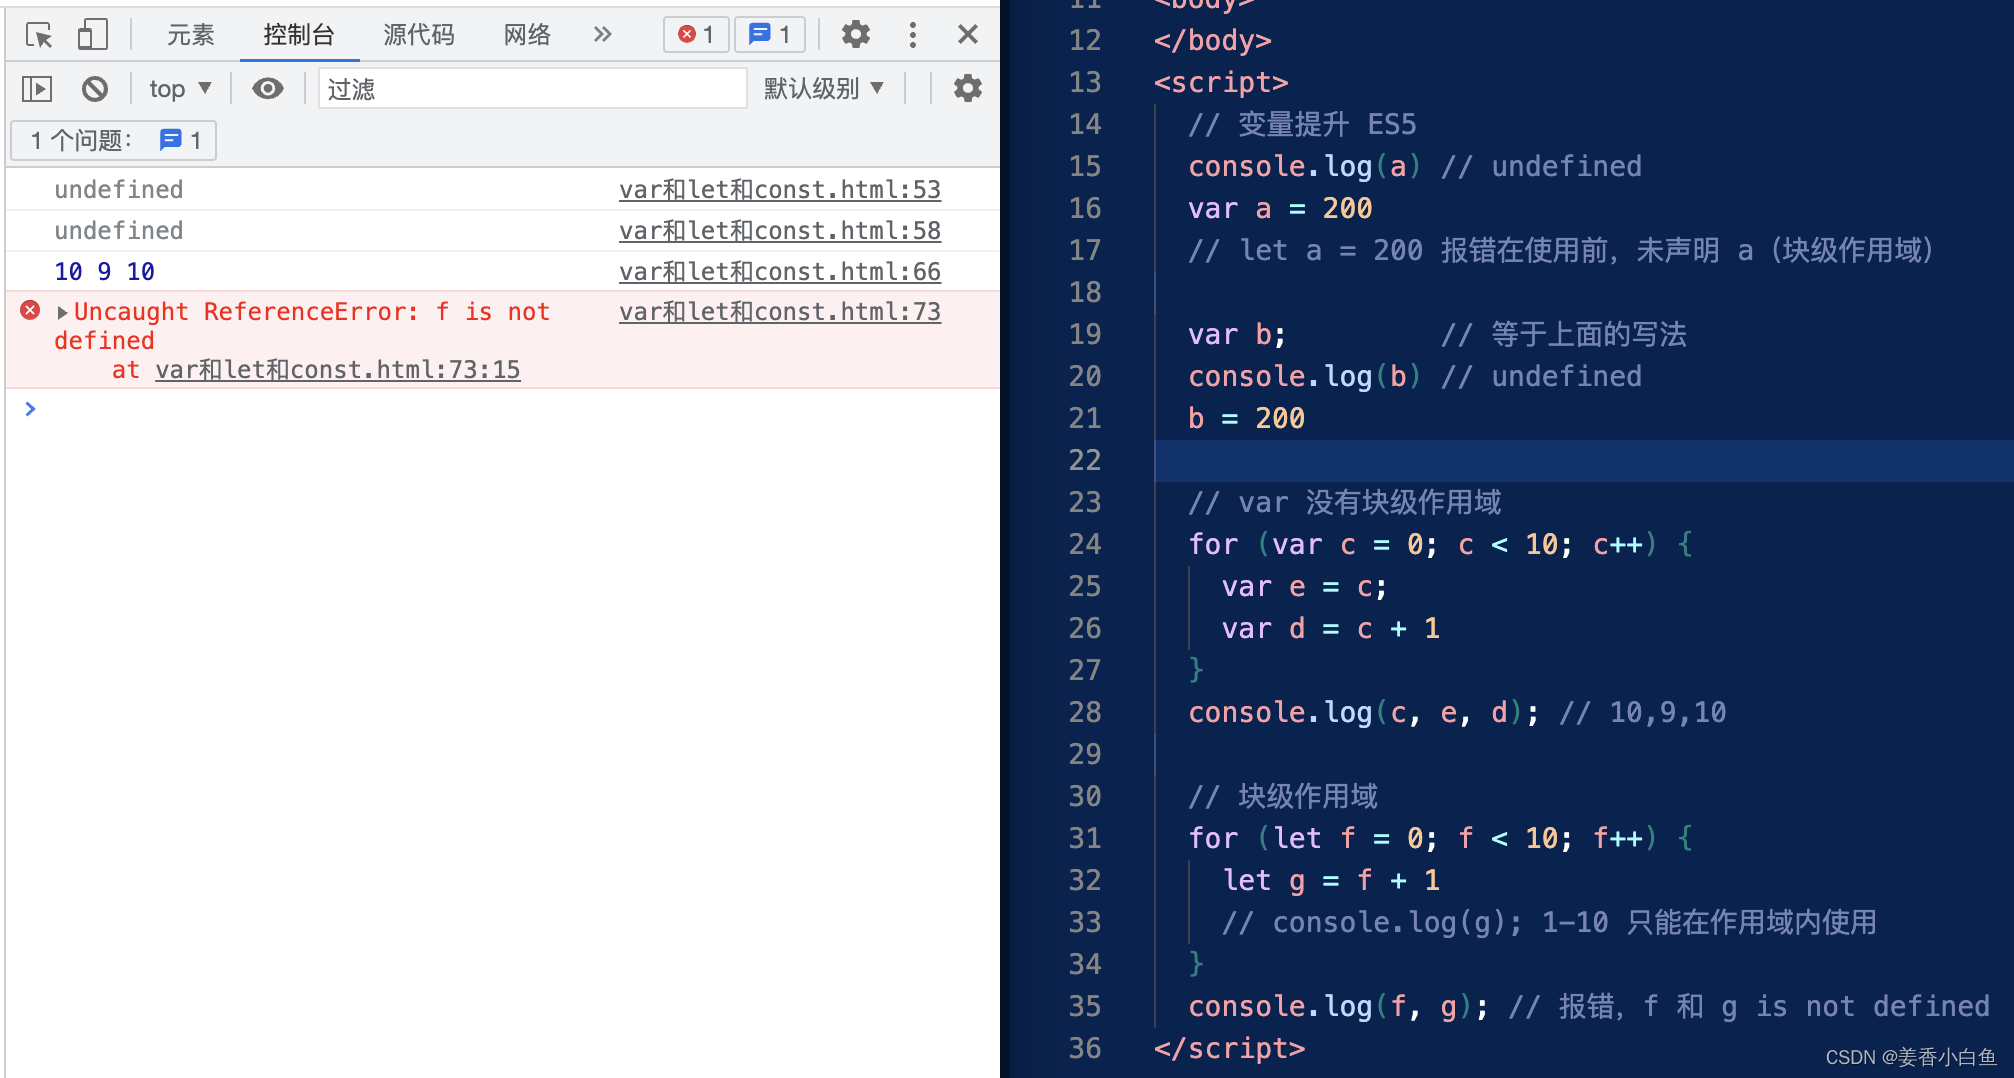Toggle the device toolbar icon
The image size is (2014, 1078).
click(92, 35)
